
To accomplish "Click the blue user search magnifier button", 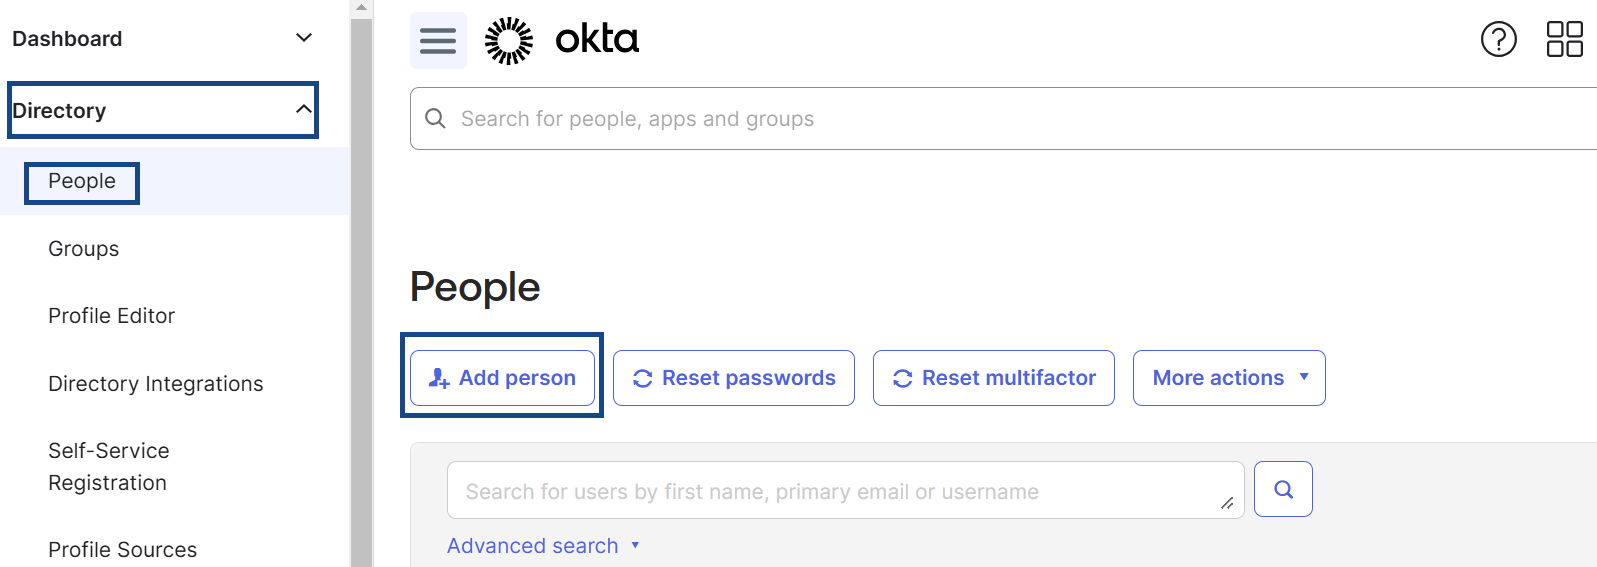I will [1283, 489].
